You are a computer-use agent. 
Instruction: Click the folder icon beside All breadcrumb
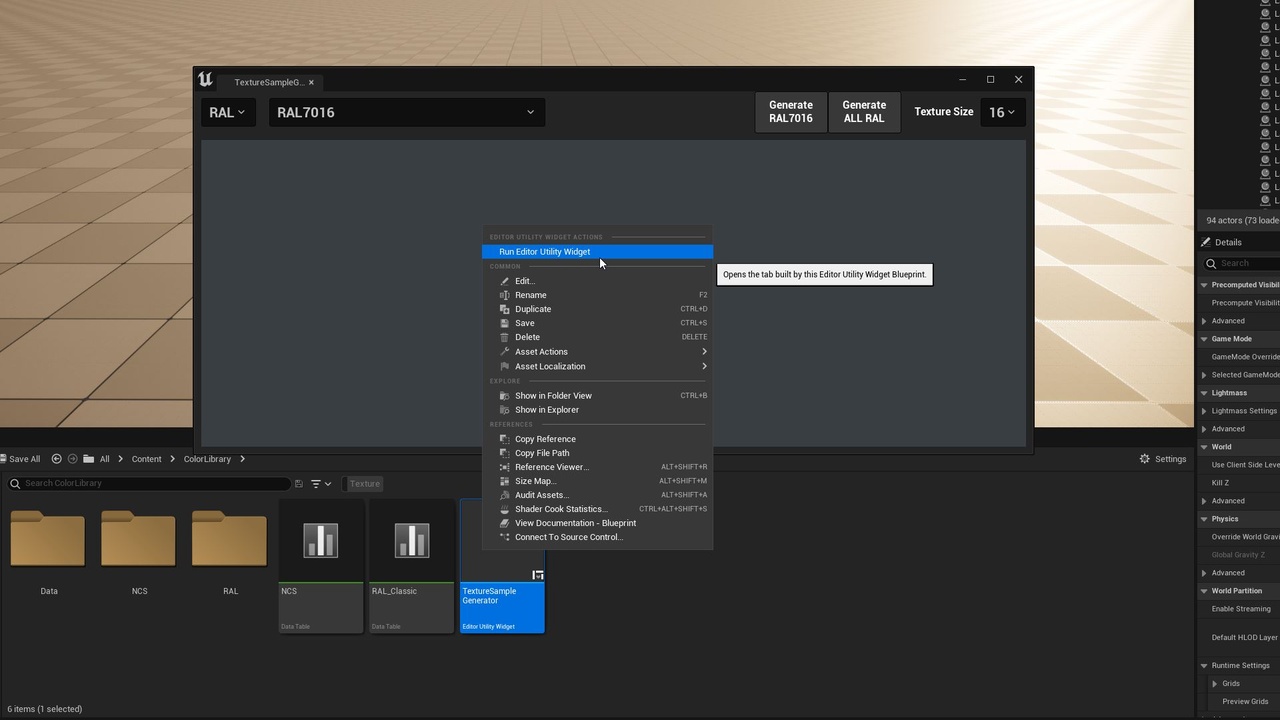tap(88, 459)
